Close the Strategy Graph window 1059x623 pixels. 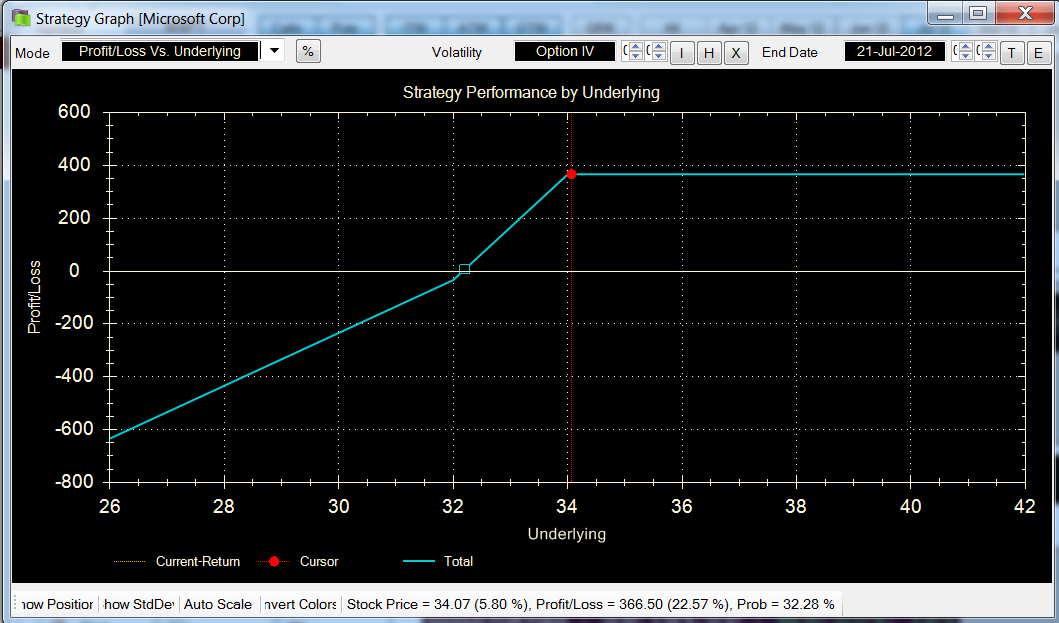click(x=1025, y=14)
